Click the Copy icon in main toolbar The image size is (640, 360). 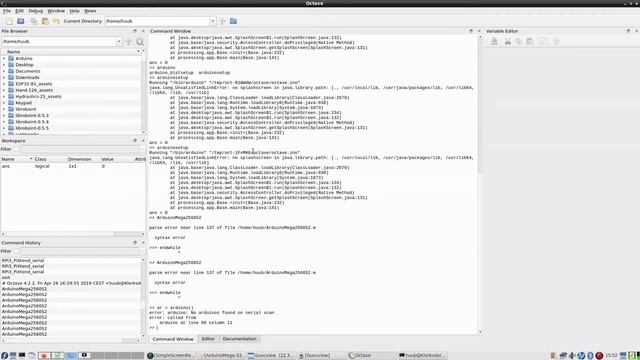click(x=34, y=21)
